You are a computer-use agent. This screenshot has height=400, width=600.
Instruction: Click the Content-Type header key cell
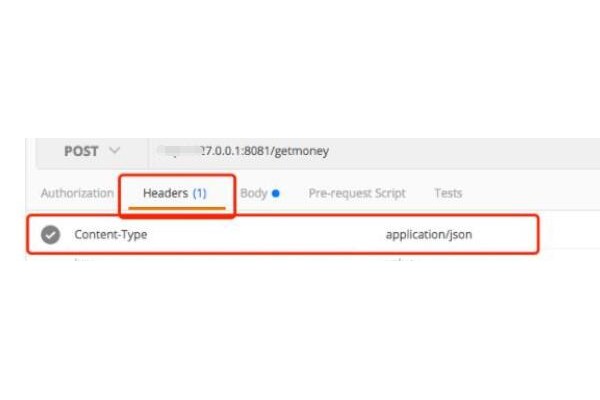point(111,235)
